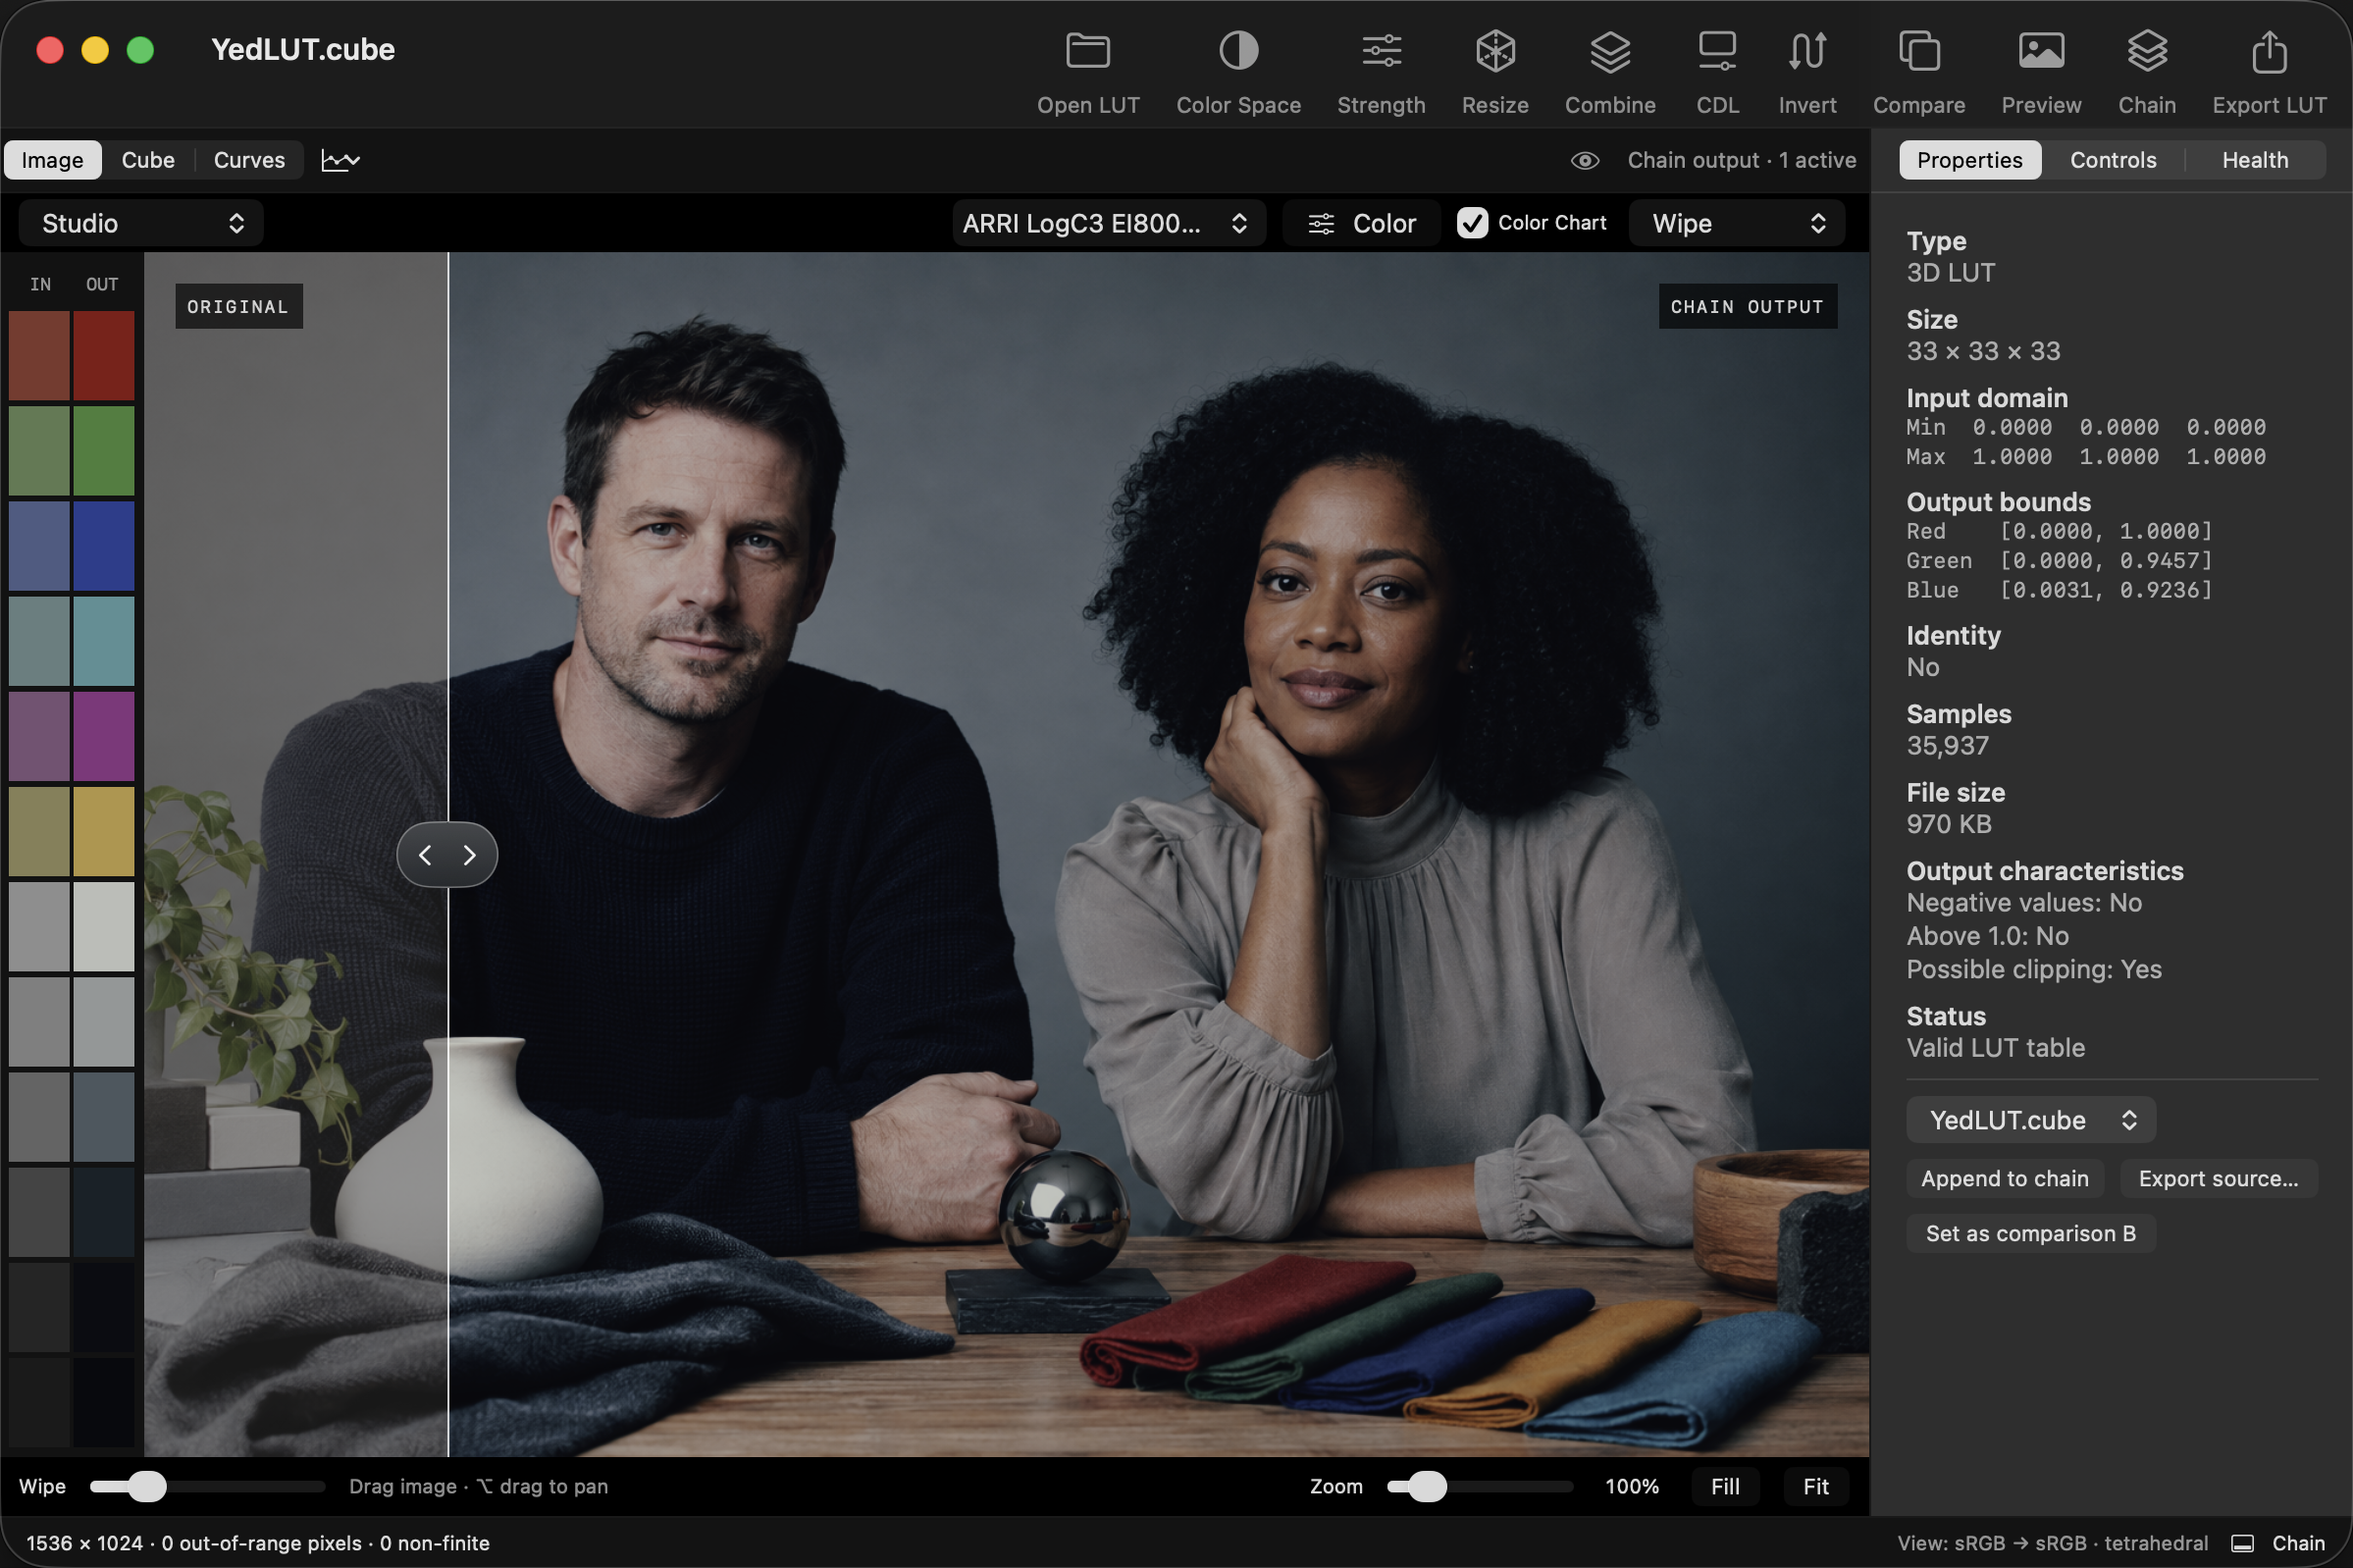
Task: Open the Strength adjustment tool
Action: [x=1380, y=73]
